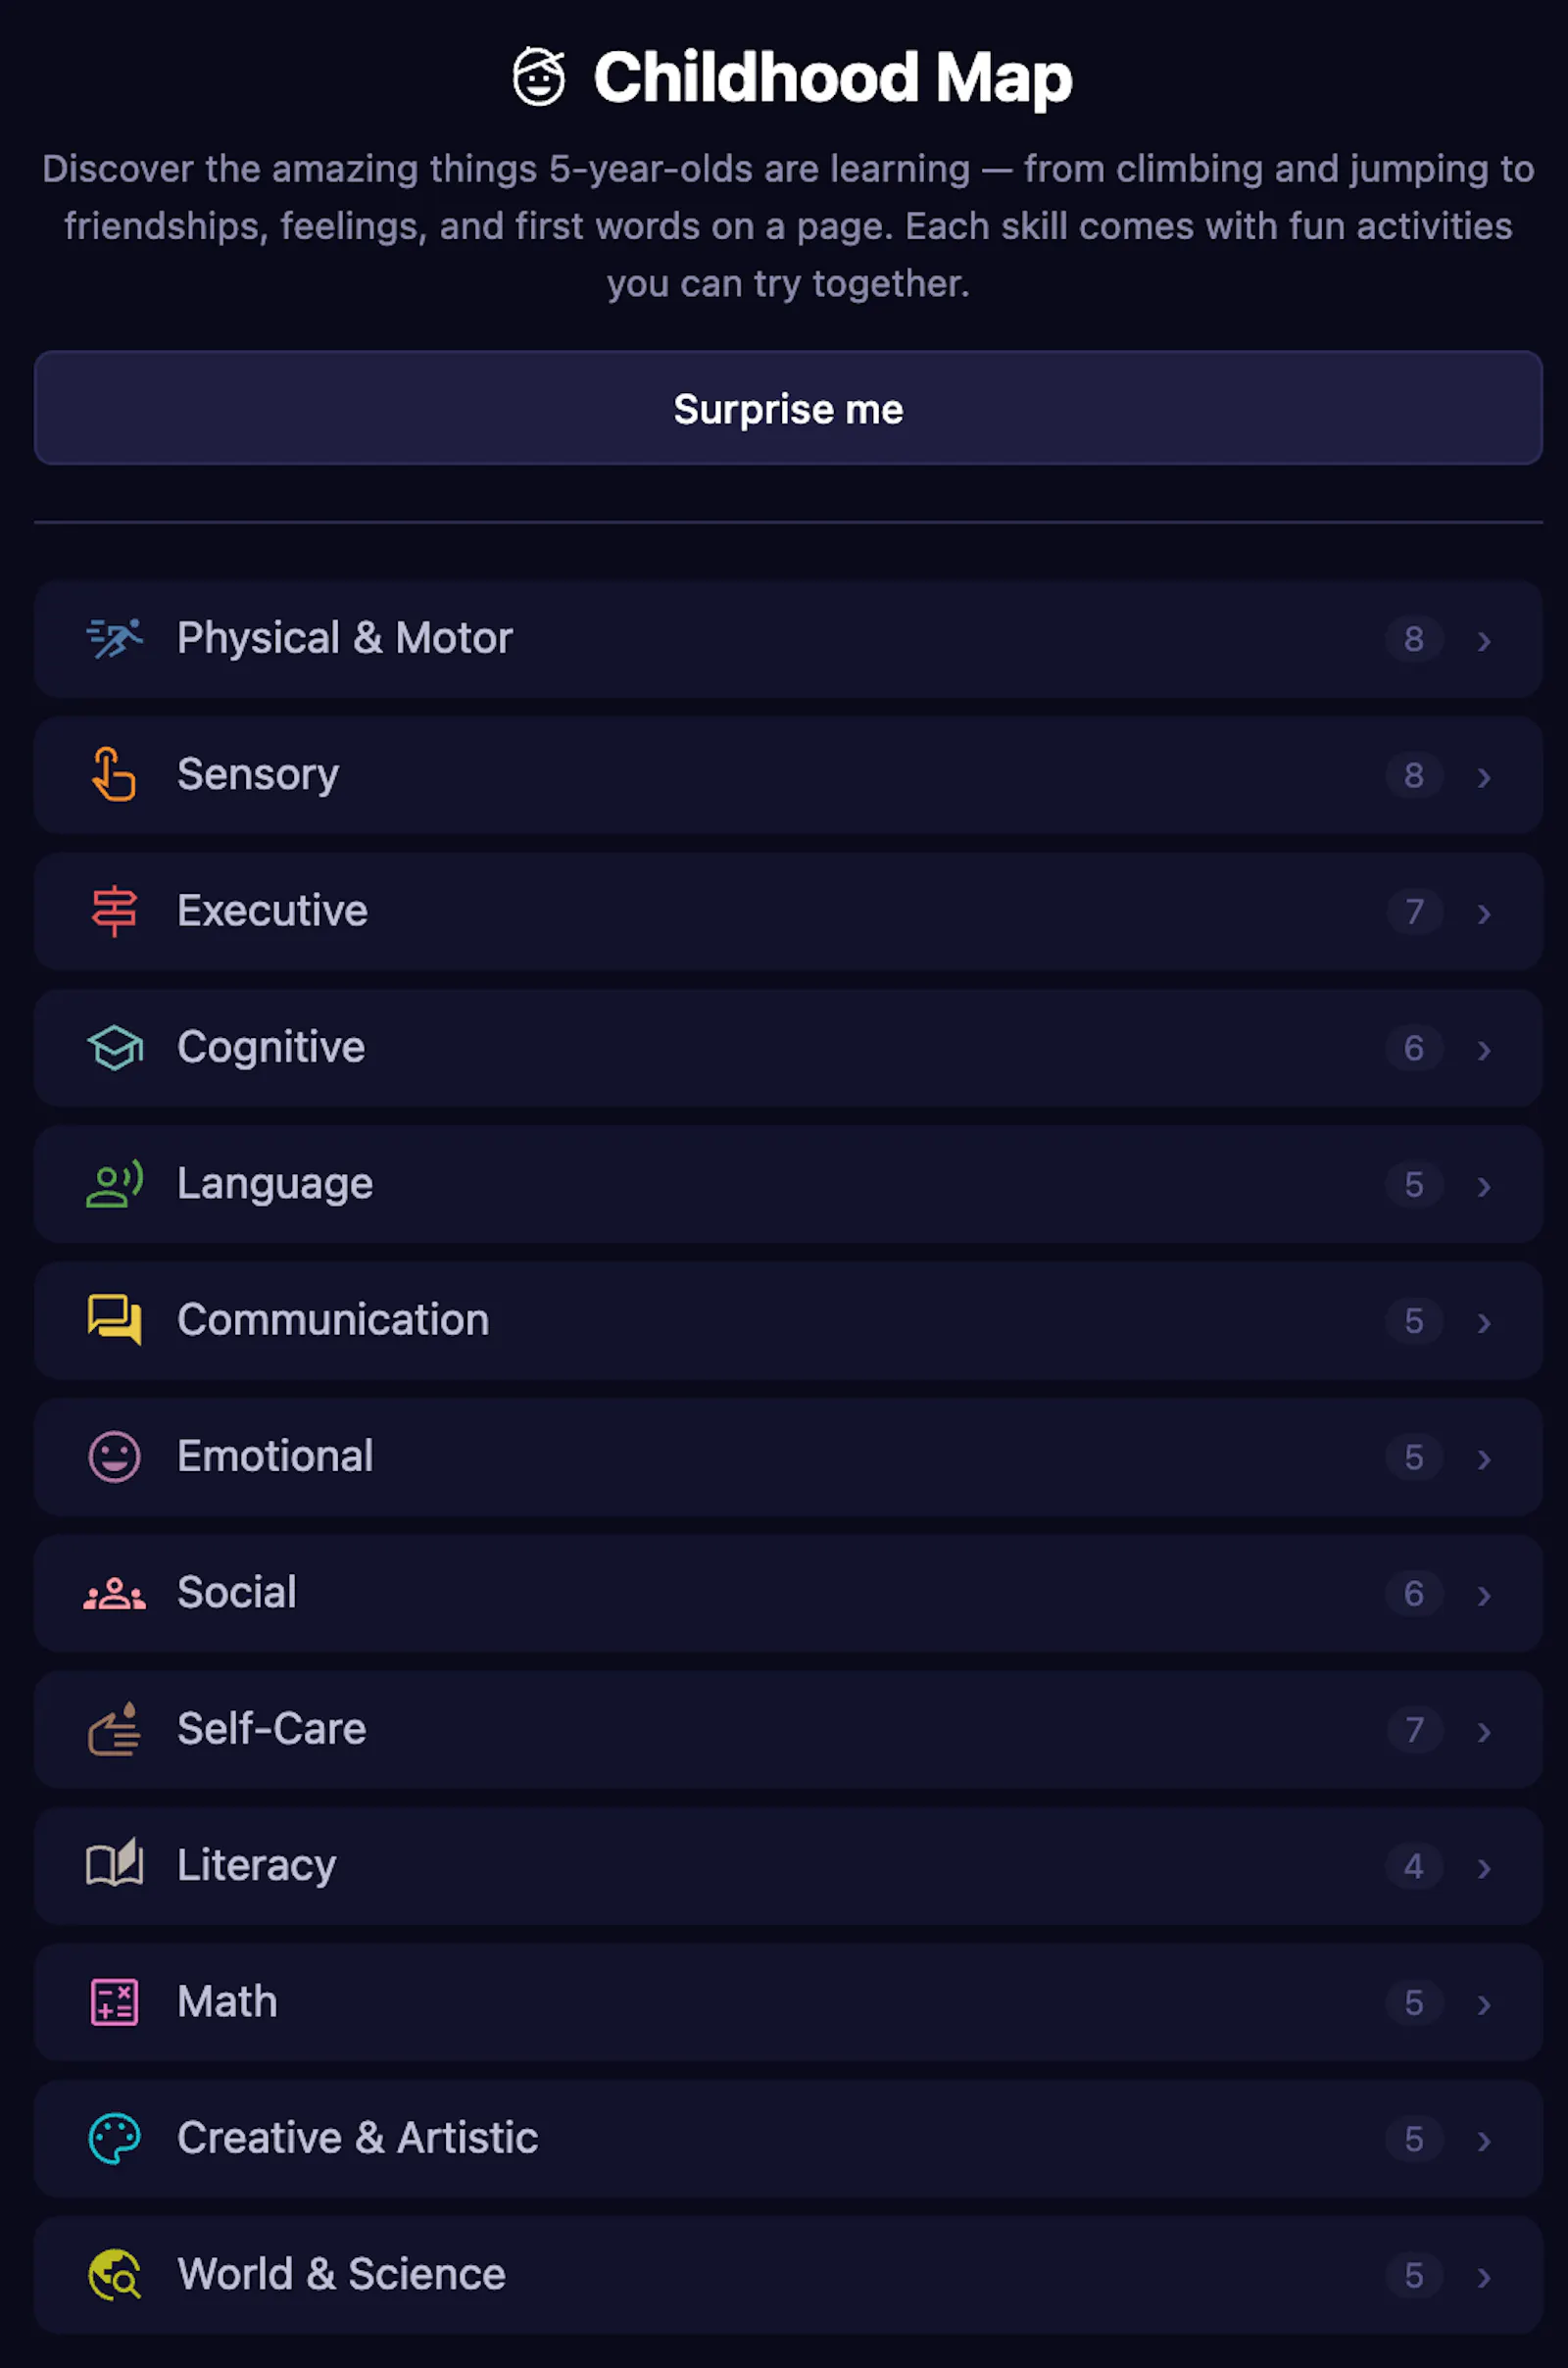Open the Physical & Motor category row
Screen dimensions: 1568x2368
click(x=788, y=639)
